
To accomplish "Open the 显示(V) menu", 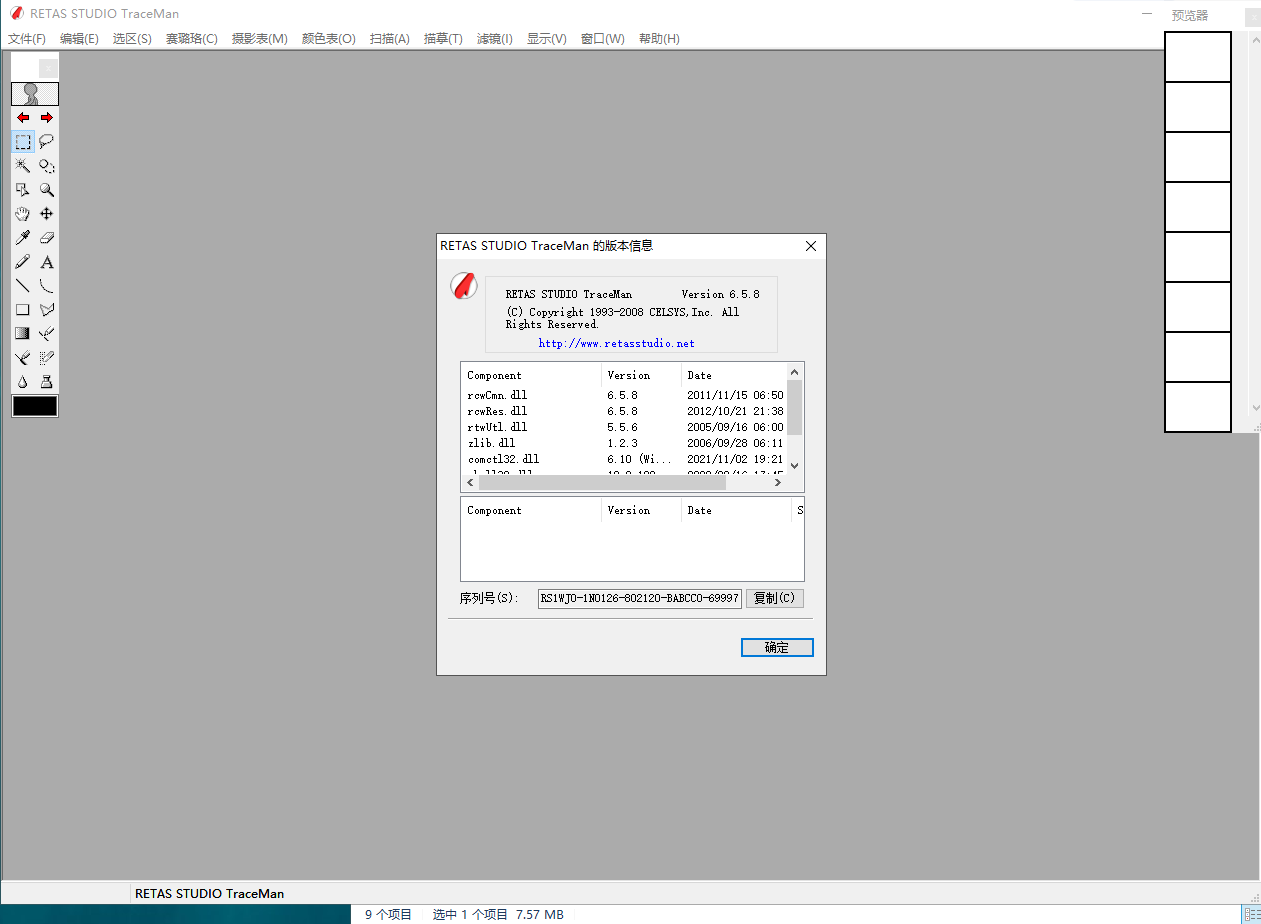I will tap(547, 39).
